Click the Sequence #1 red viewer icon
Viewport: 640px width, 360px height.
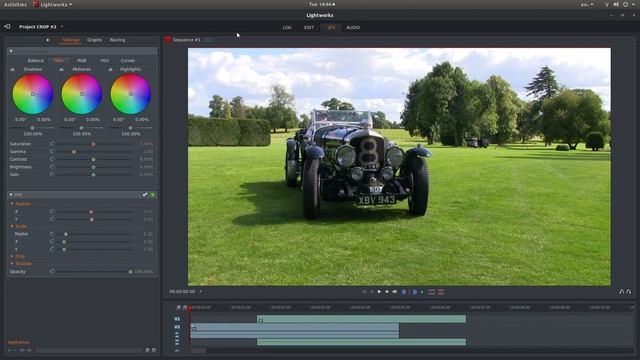tap(168, 40)
